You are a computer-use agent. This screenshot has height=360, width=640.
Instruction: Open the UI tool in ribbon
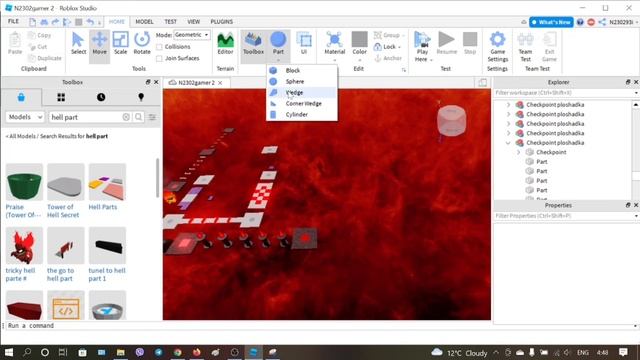pyautogui.click(x=304, y=43)
